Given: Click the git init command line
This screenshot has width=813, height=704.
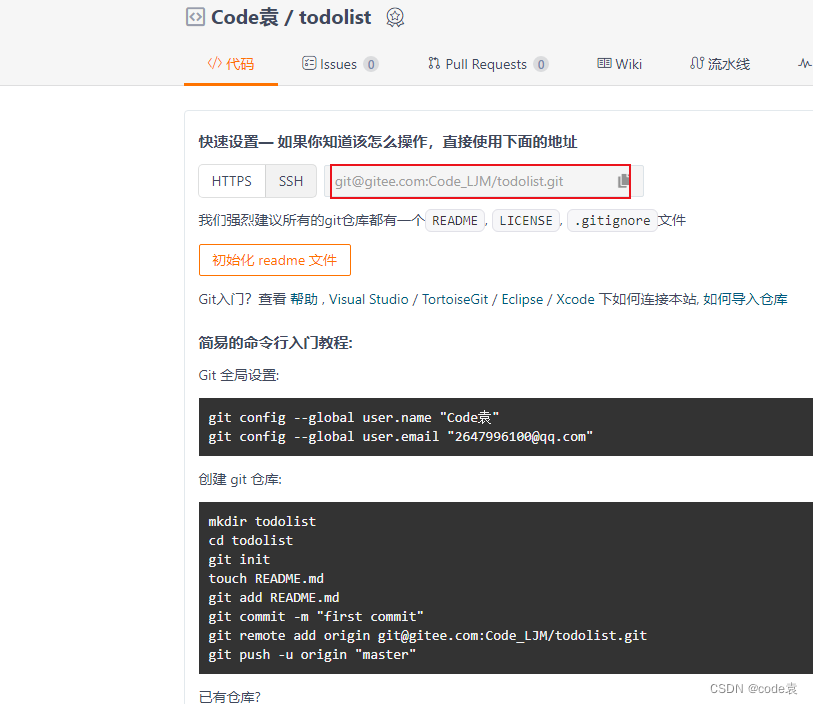Looking at the screenshot, I should (239, 559).
